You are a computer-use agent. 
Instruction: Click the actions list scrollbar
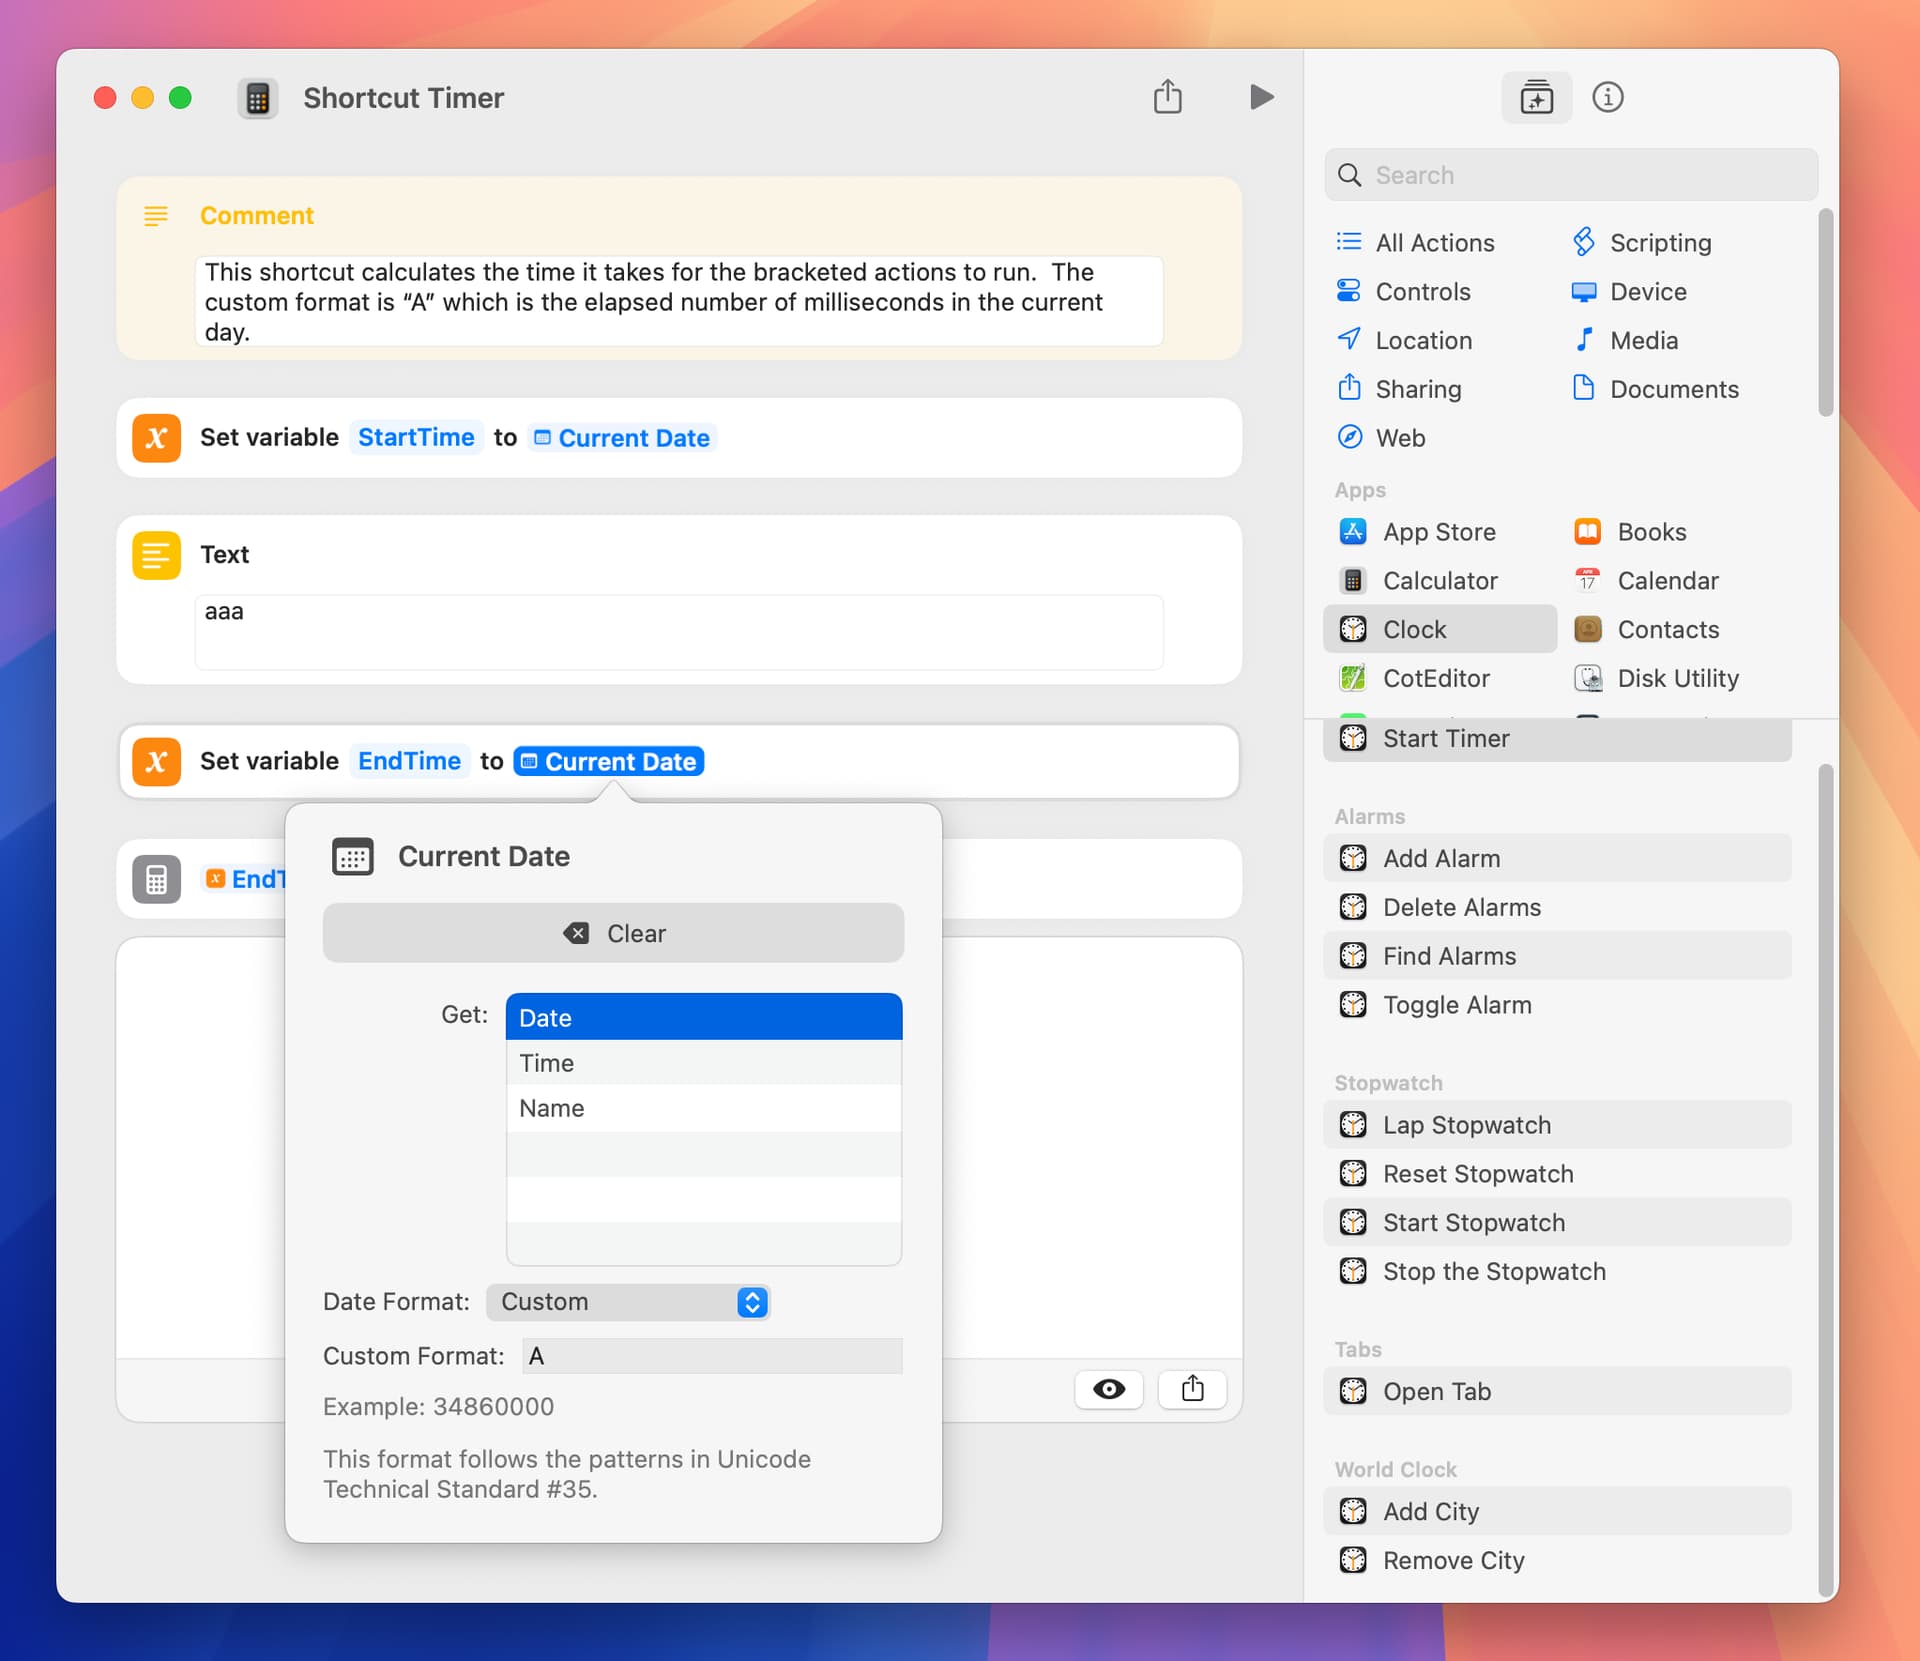(1825, 1180)
